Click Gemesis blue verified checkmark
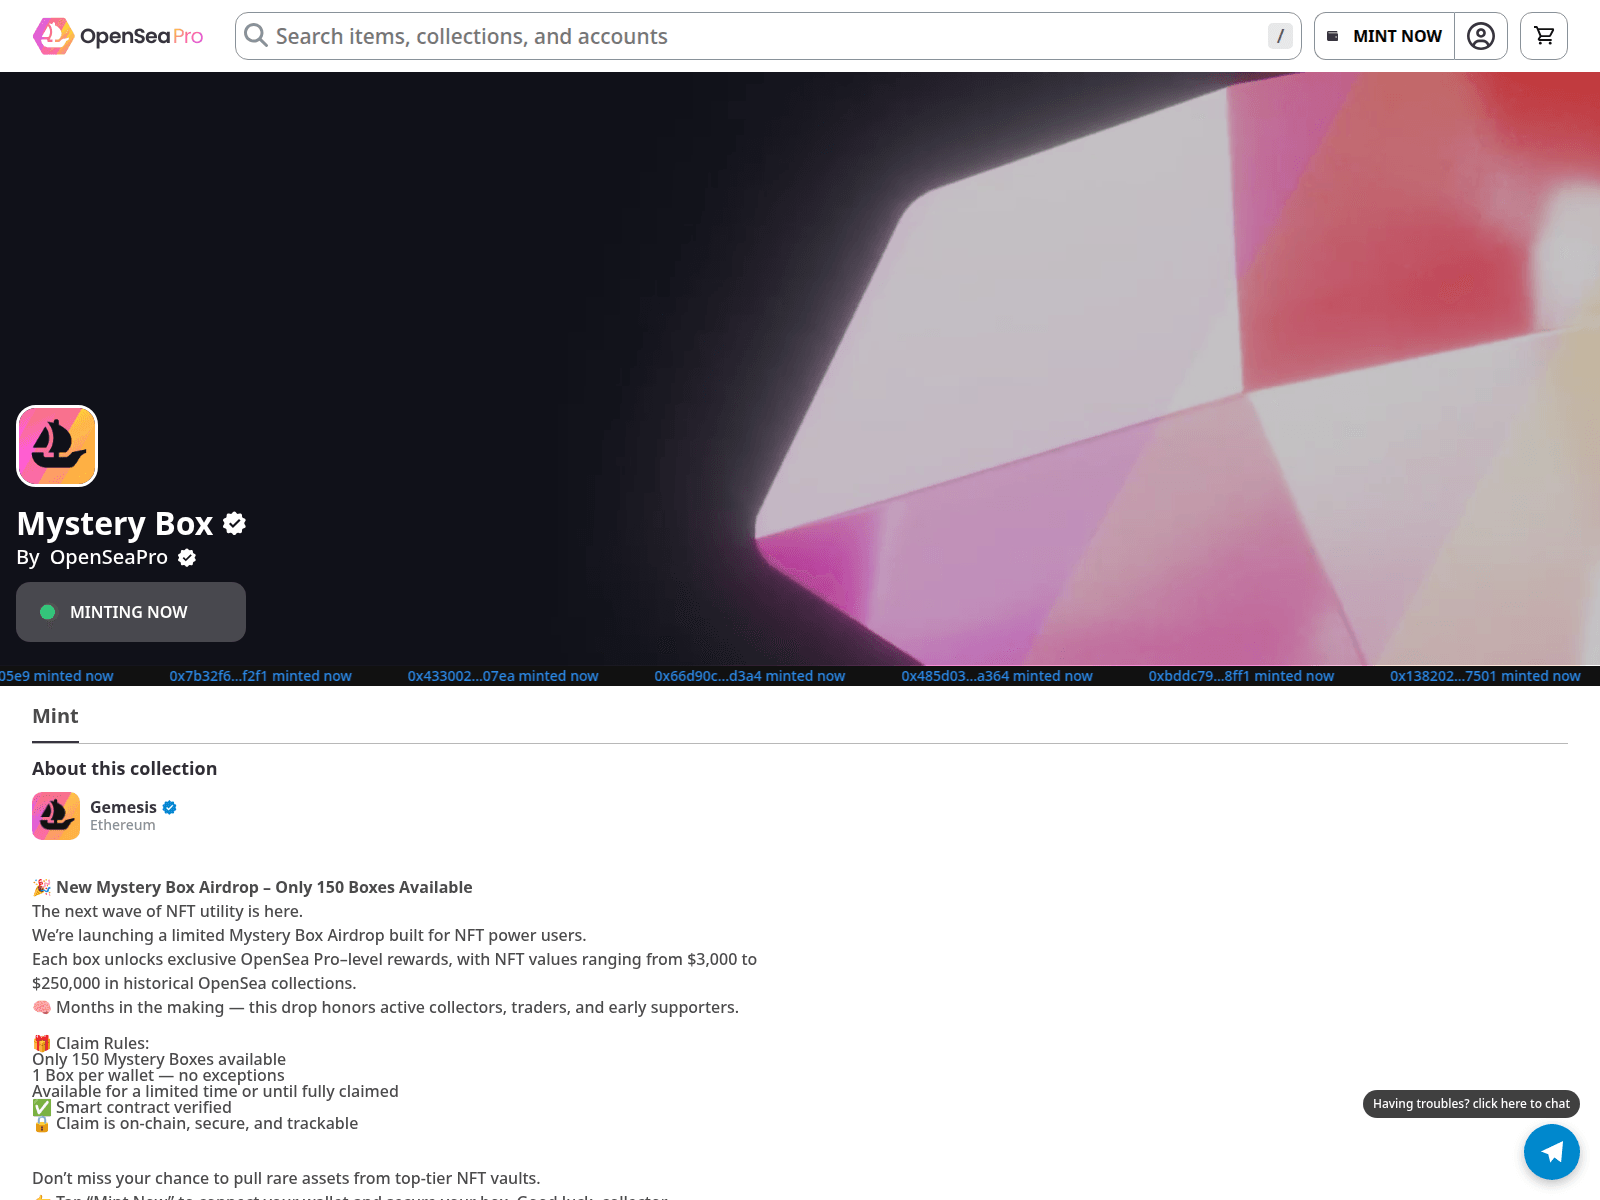Screen dimensions: 1600x1200 pyautogui.click(x=170, y=807)
